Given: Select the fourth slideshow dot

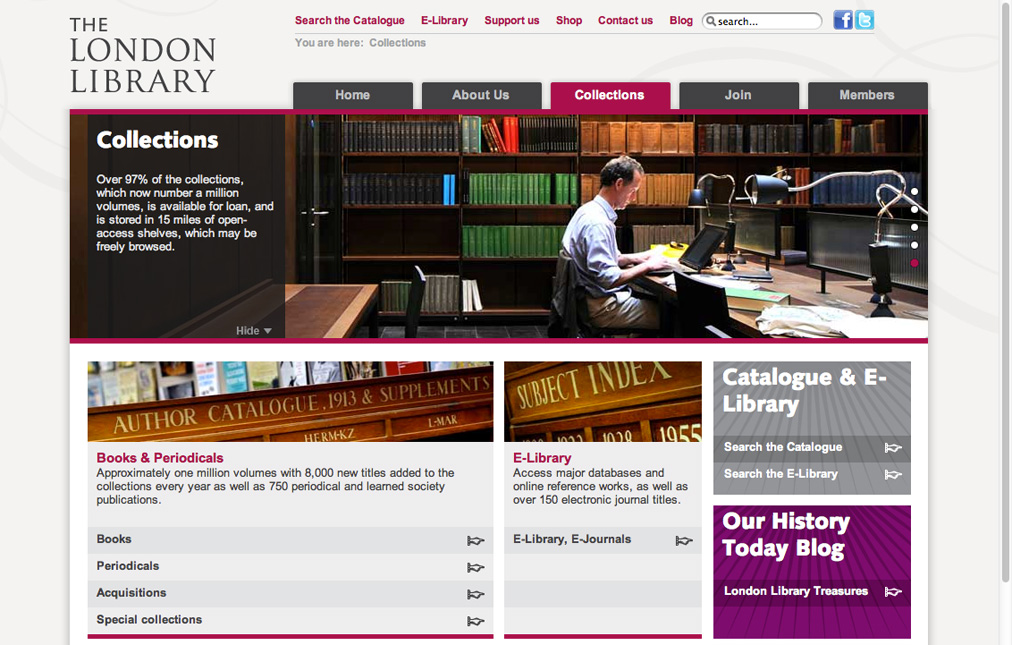Looking at the screenshot, I should point(915,245).
